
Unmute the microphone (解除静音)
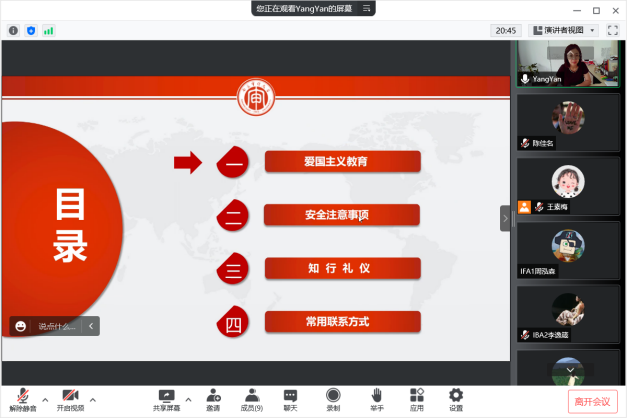click(x=22, y=397)
